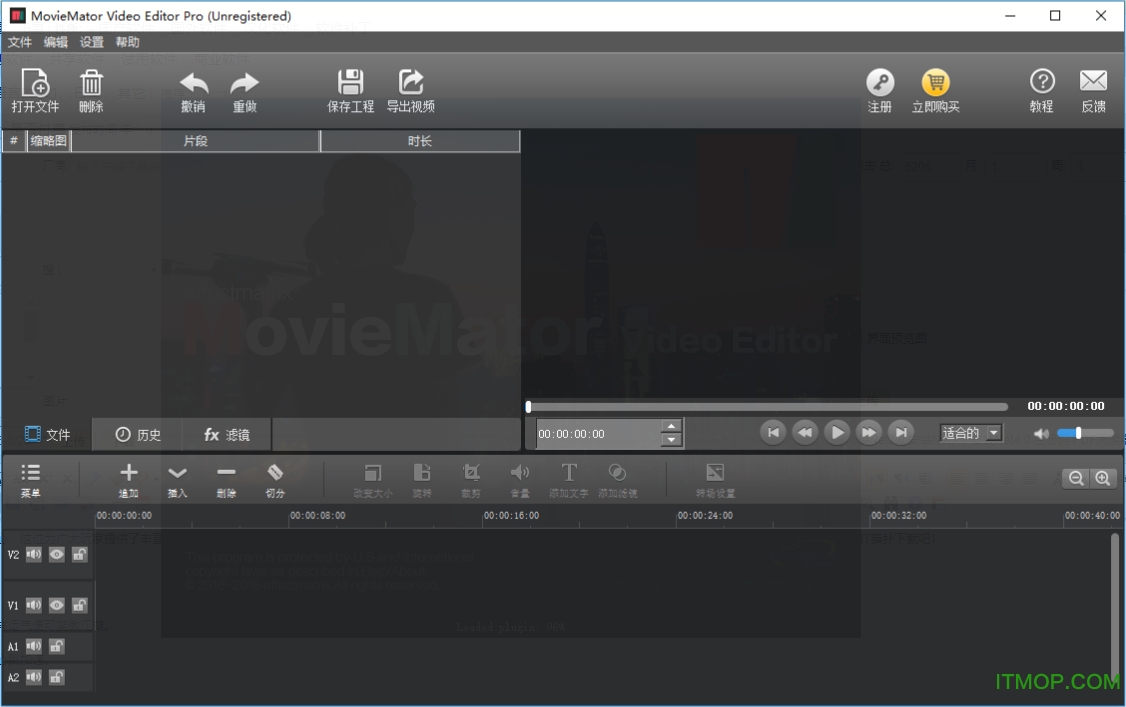Click timeline vertical scrollbar
The height and width of the screenshot is (707, 1126).
[1115, 610]
